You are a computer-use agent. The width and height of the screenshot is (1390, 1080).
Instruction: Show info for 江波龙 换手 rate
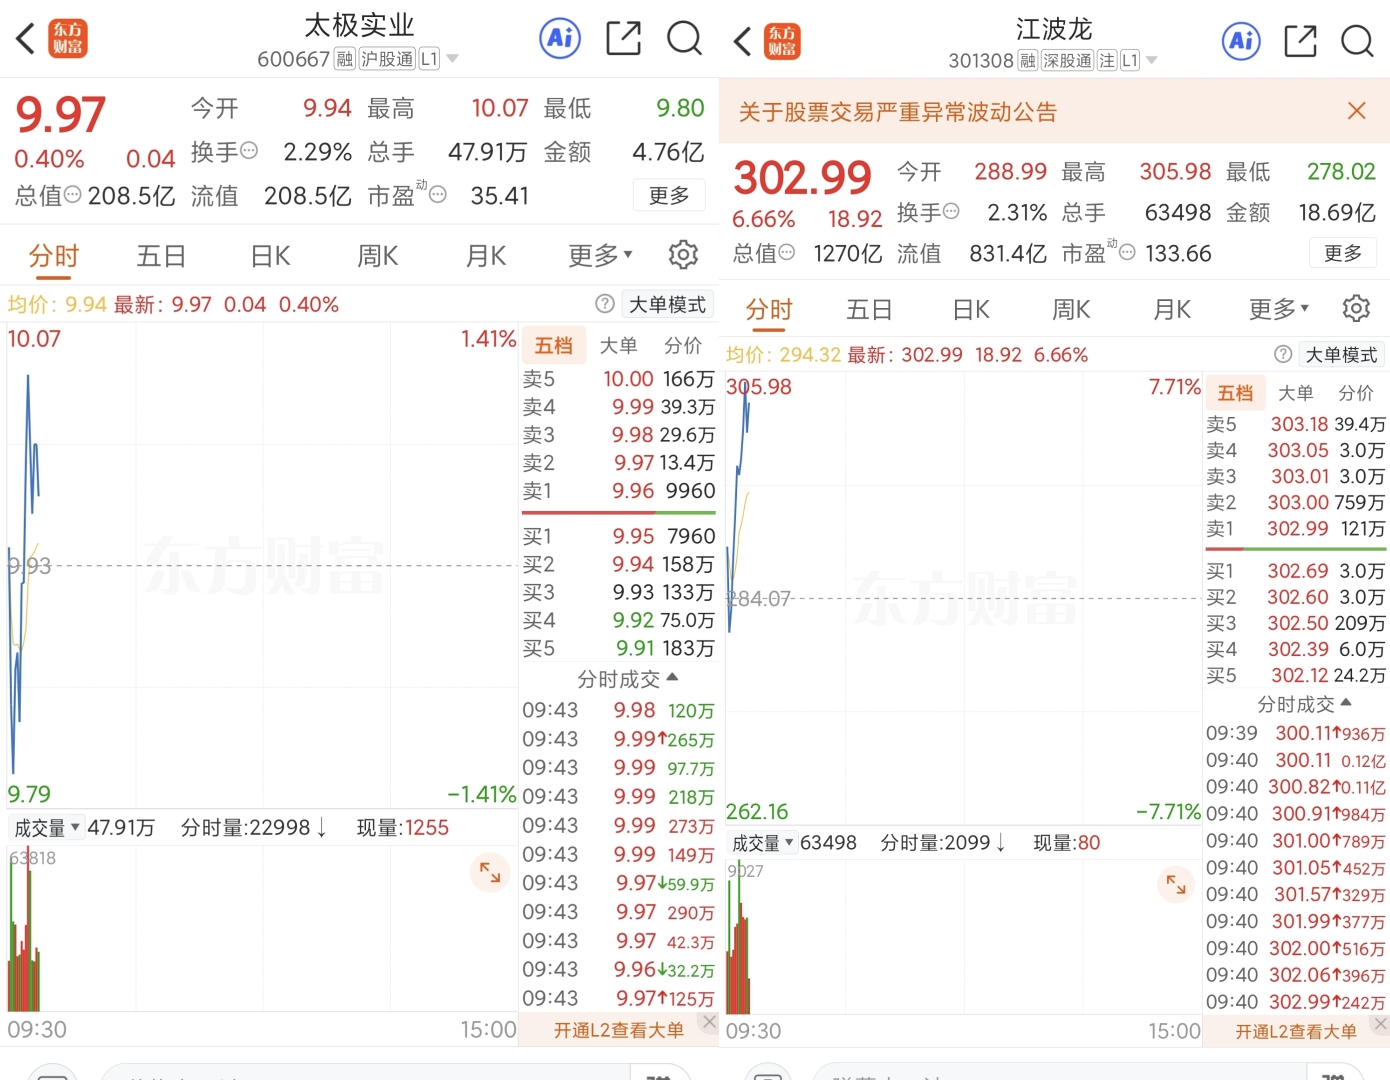click(951, 211)
